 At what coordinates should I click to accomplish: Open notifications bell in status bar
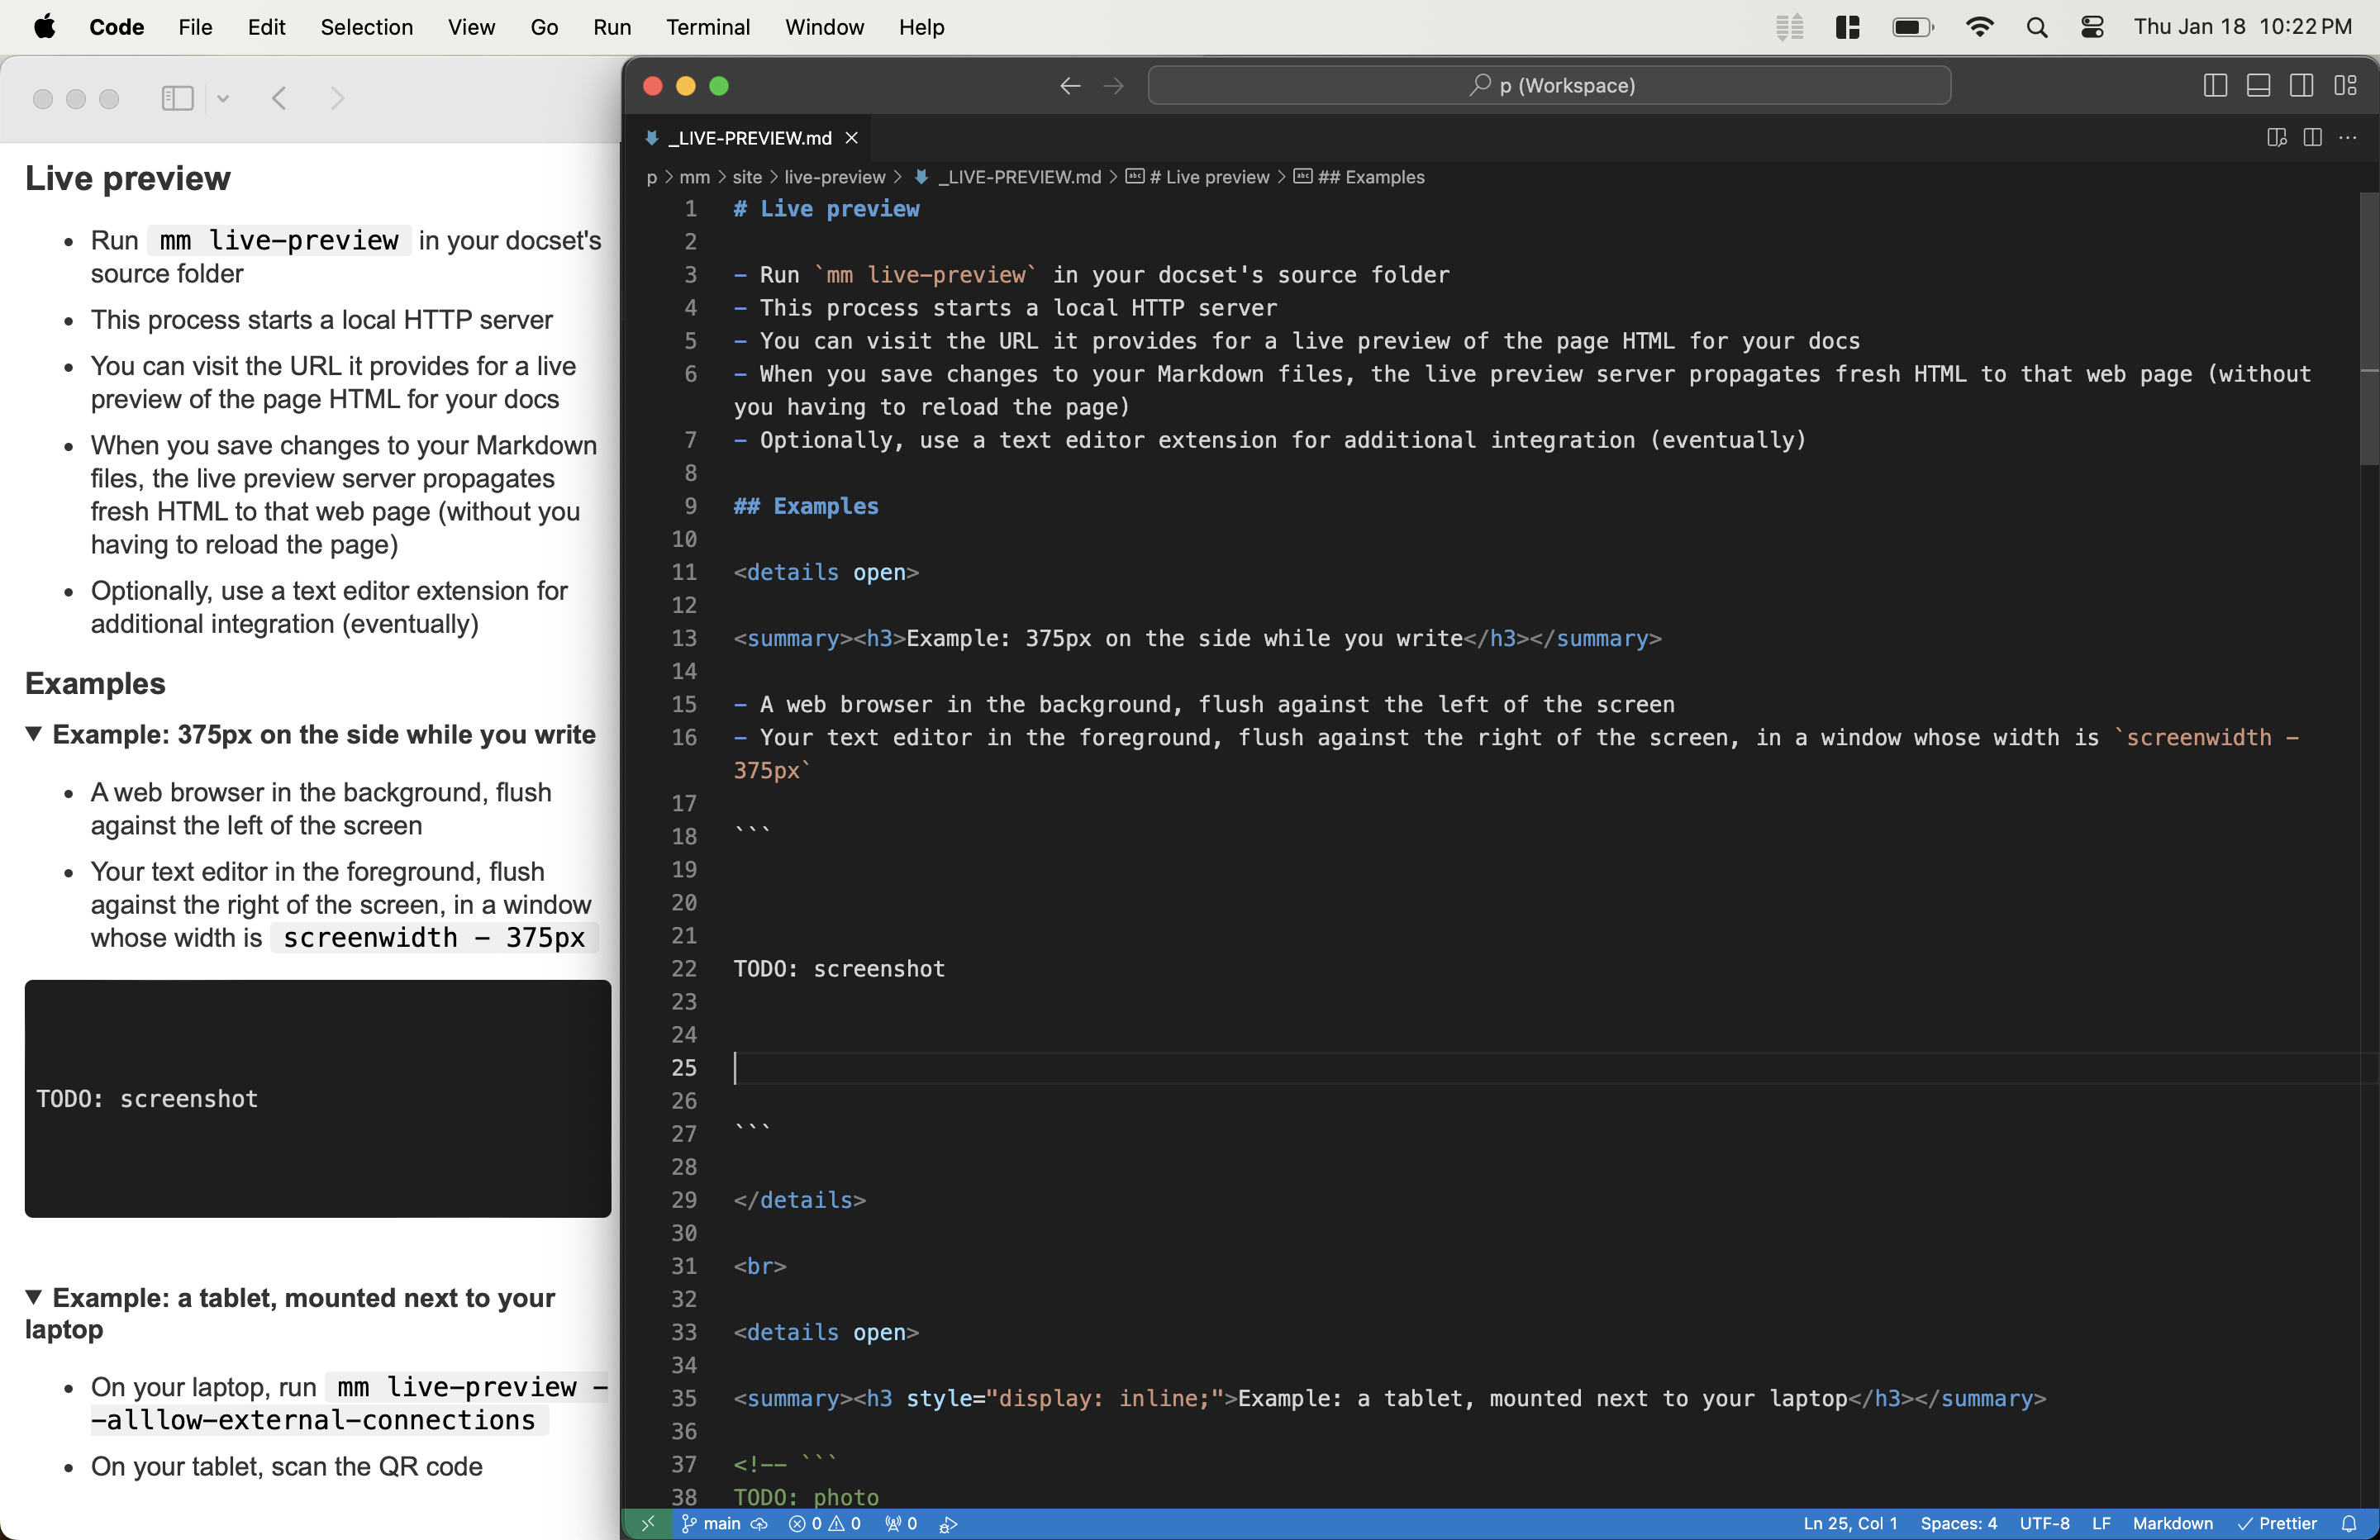click(x=2349, y=1523)
